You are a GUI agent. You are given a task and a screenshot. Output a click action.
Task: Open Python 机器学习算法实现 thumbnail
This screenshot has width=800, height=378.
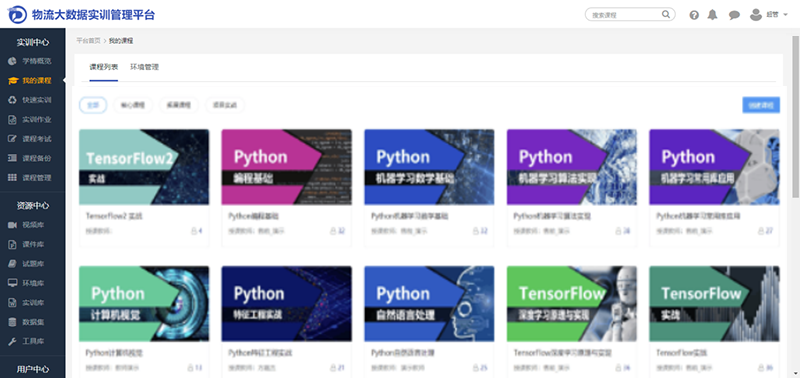pyautogui.click(x=571, y=167)
